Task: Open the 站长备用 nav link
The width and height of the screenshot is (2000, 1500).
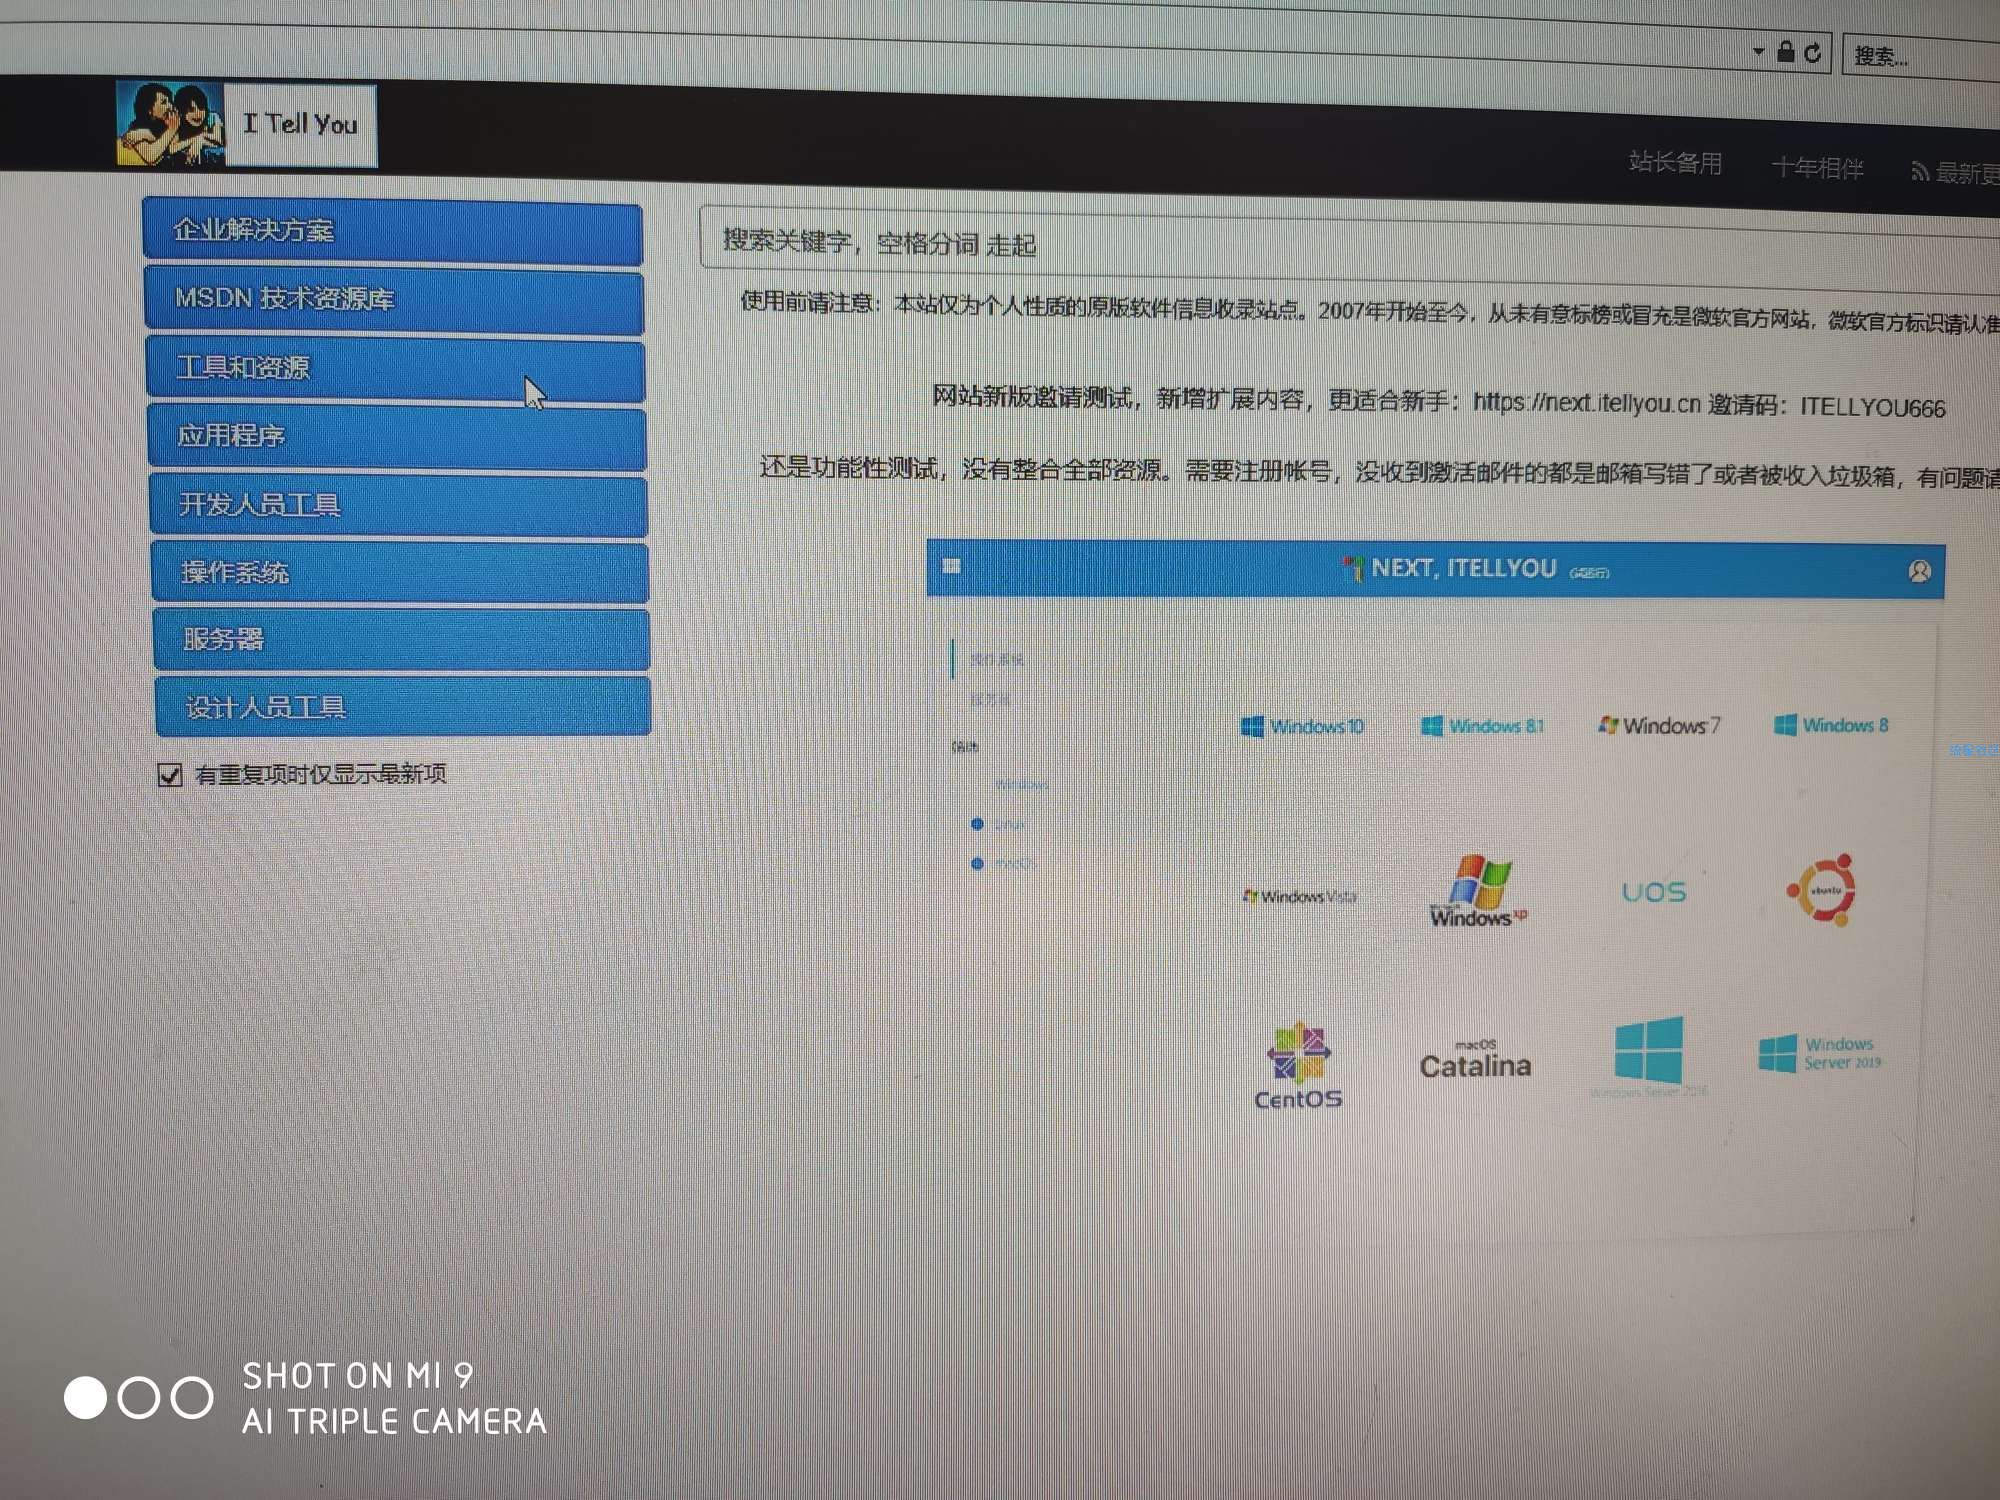Action: (x=1675, y=163)
